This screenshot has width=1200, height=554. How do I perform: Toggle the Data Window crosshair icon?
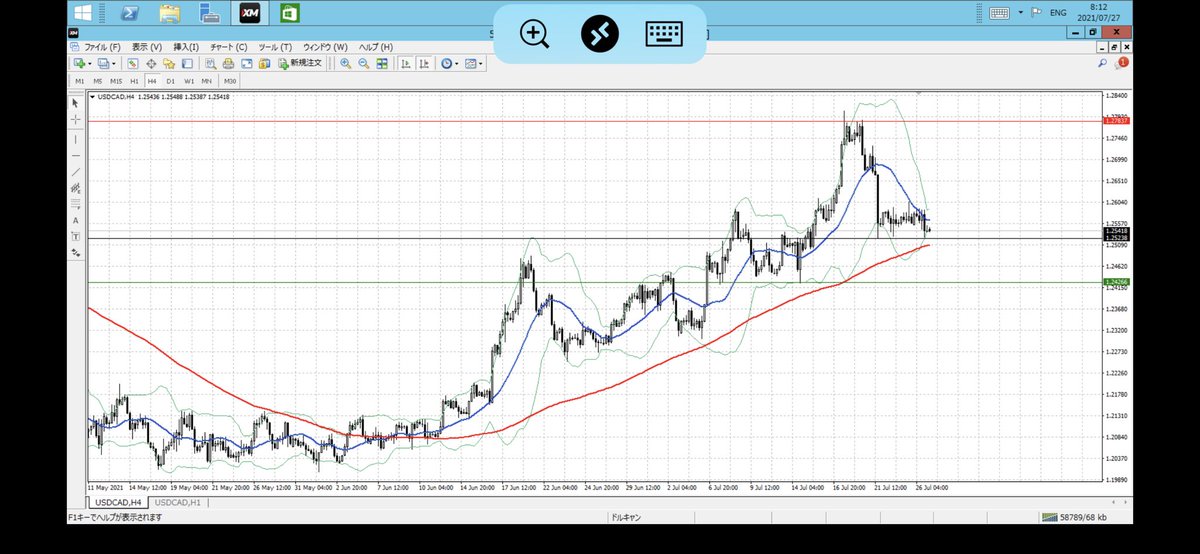pos(151,63)
